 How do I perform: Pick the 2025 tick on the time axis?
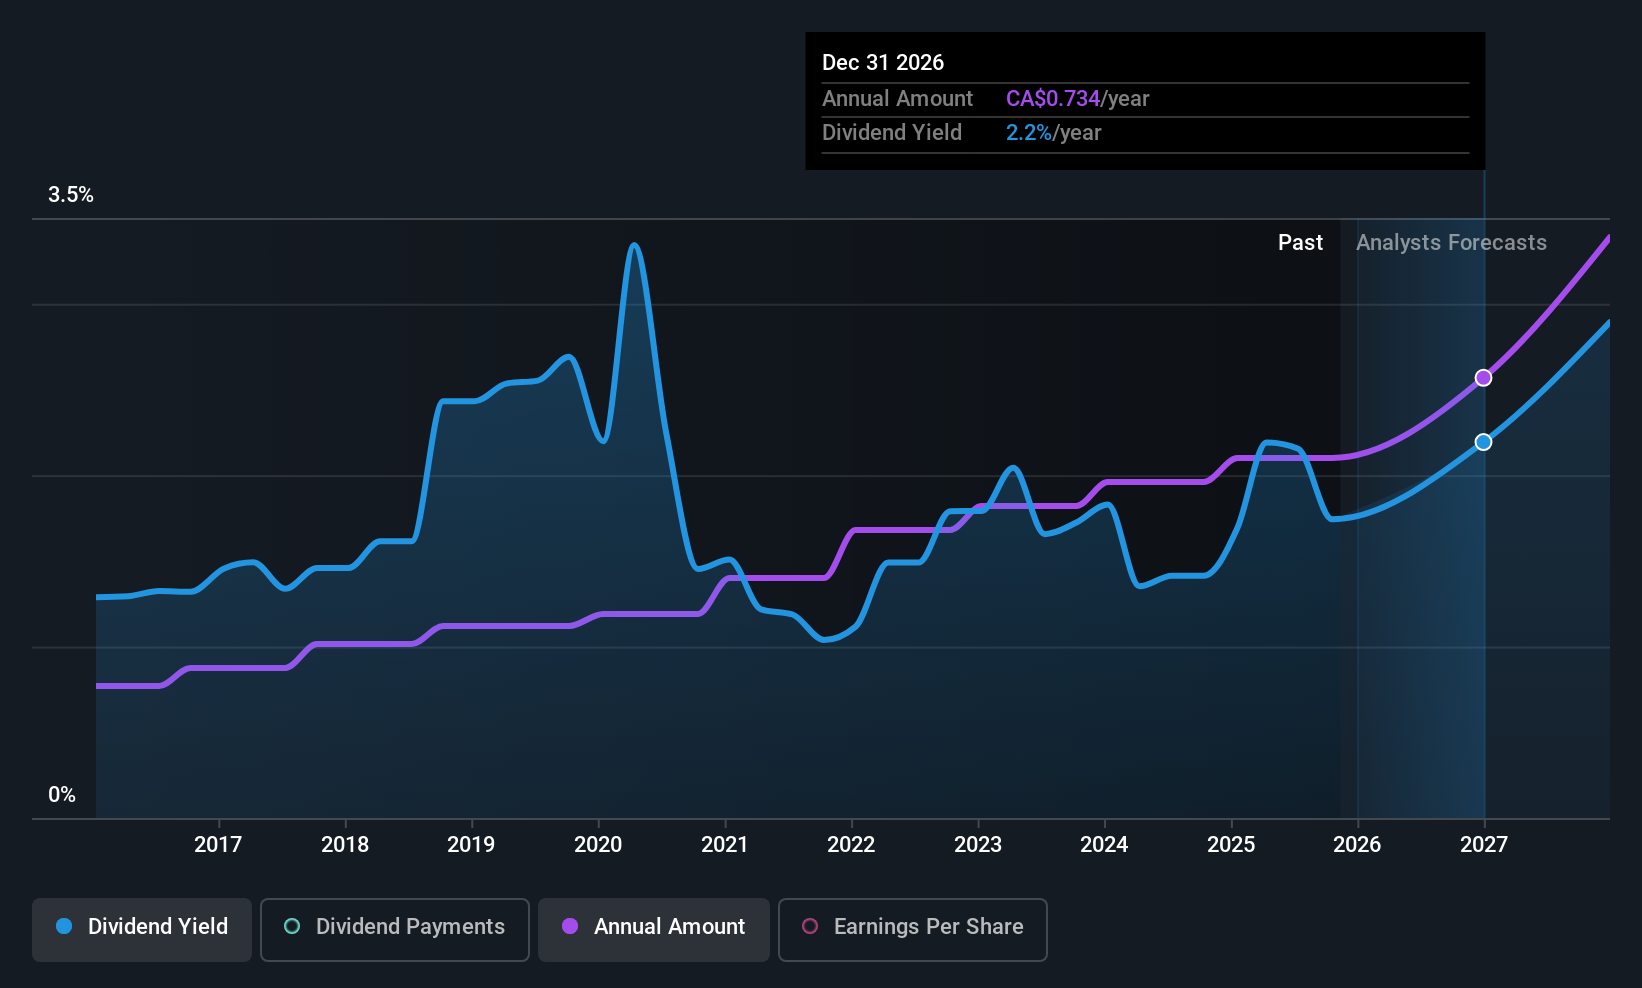tap(1231, 845)
